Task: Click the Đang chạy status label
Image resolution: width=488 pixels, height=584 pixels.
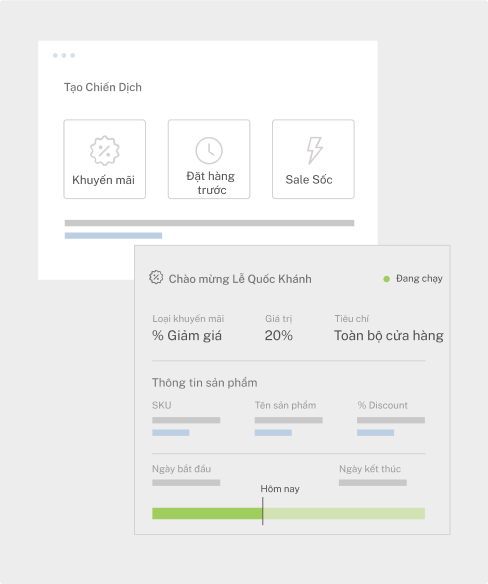Action: point(419,279)
